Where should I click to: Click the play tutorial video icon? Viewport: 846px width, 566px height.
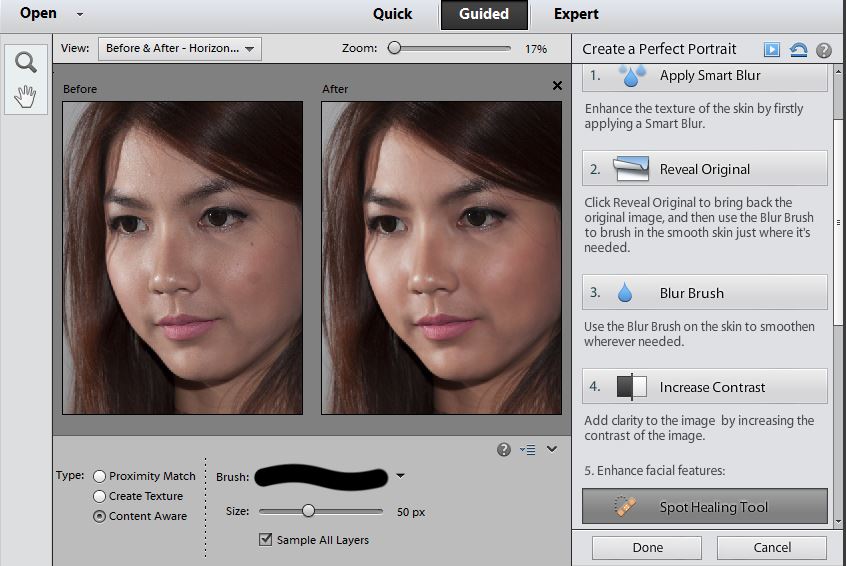pos(772,50)
